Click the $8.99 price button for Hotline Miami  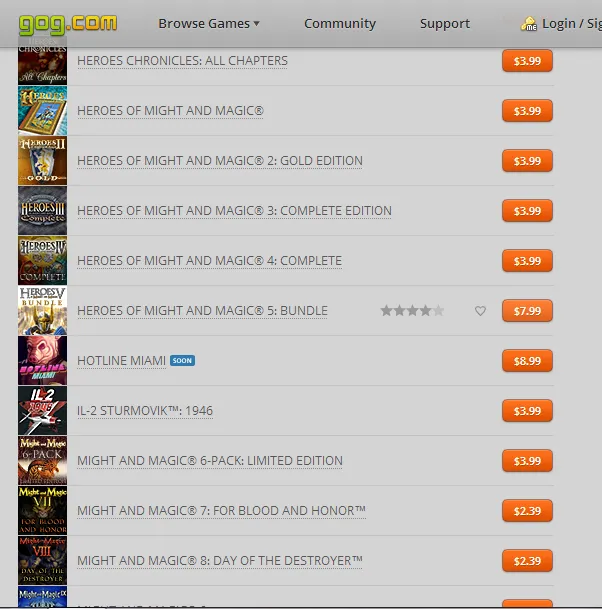527,361
